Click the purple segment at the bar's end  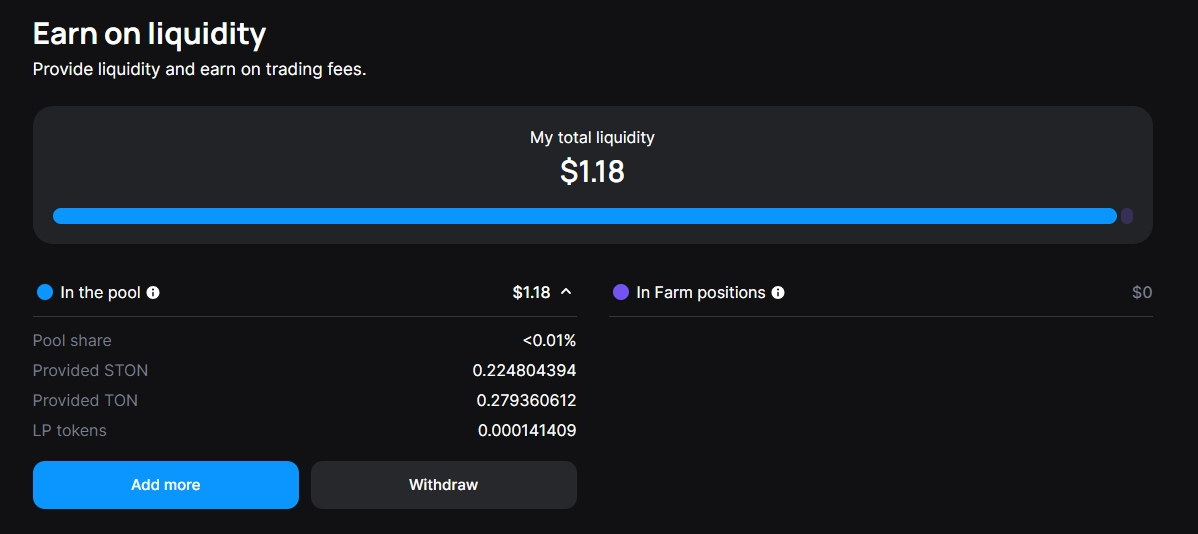coord(1127,216)
